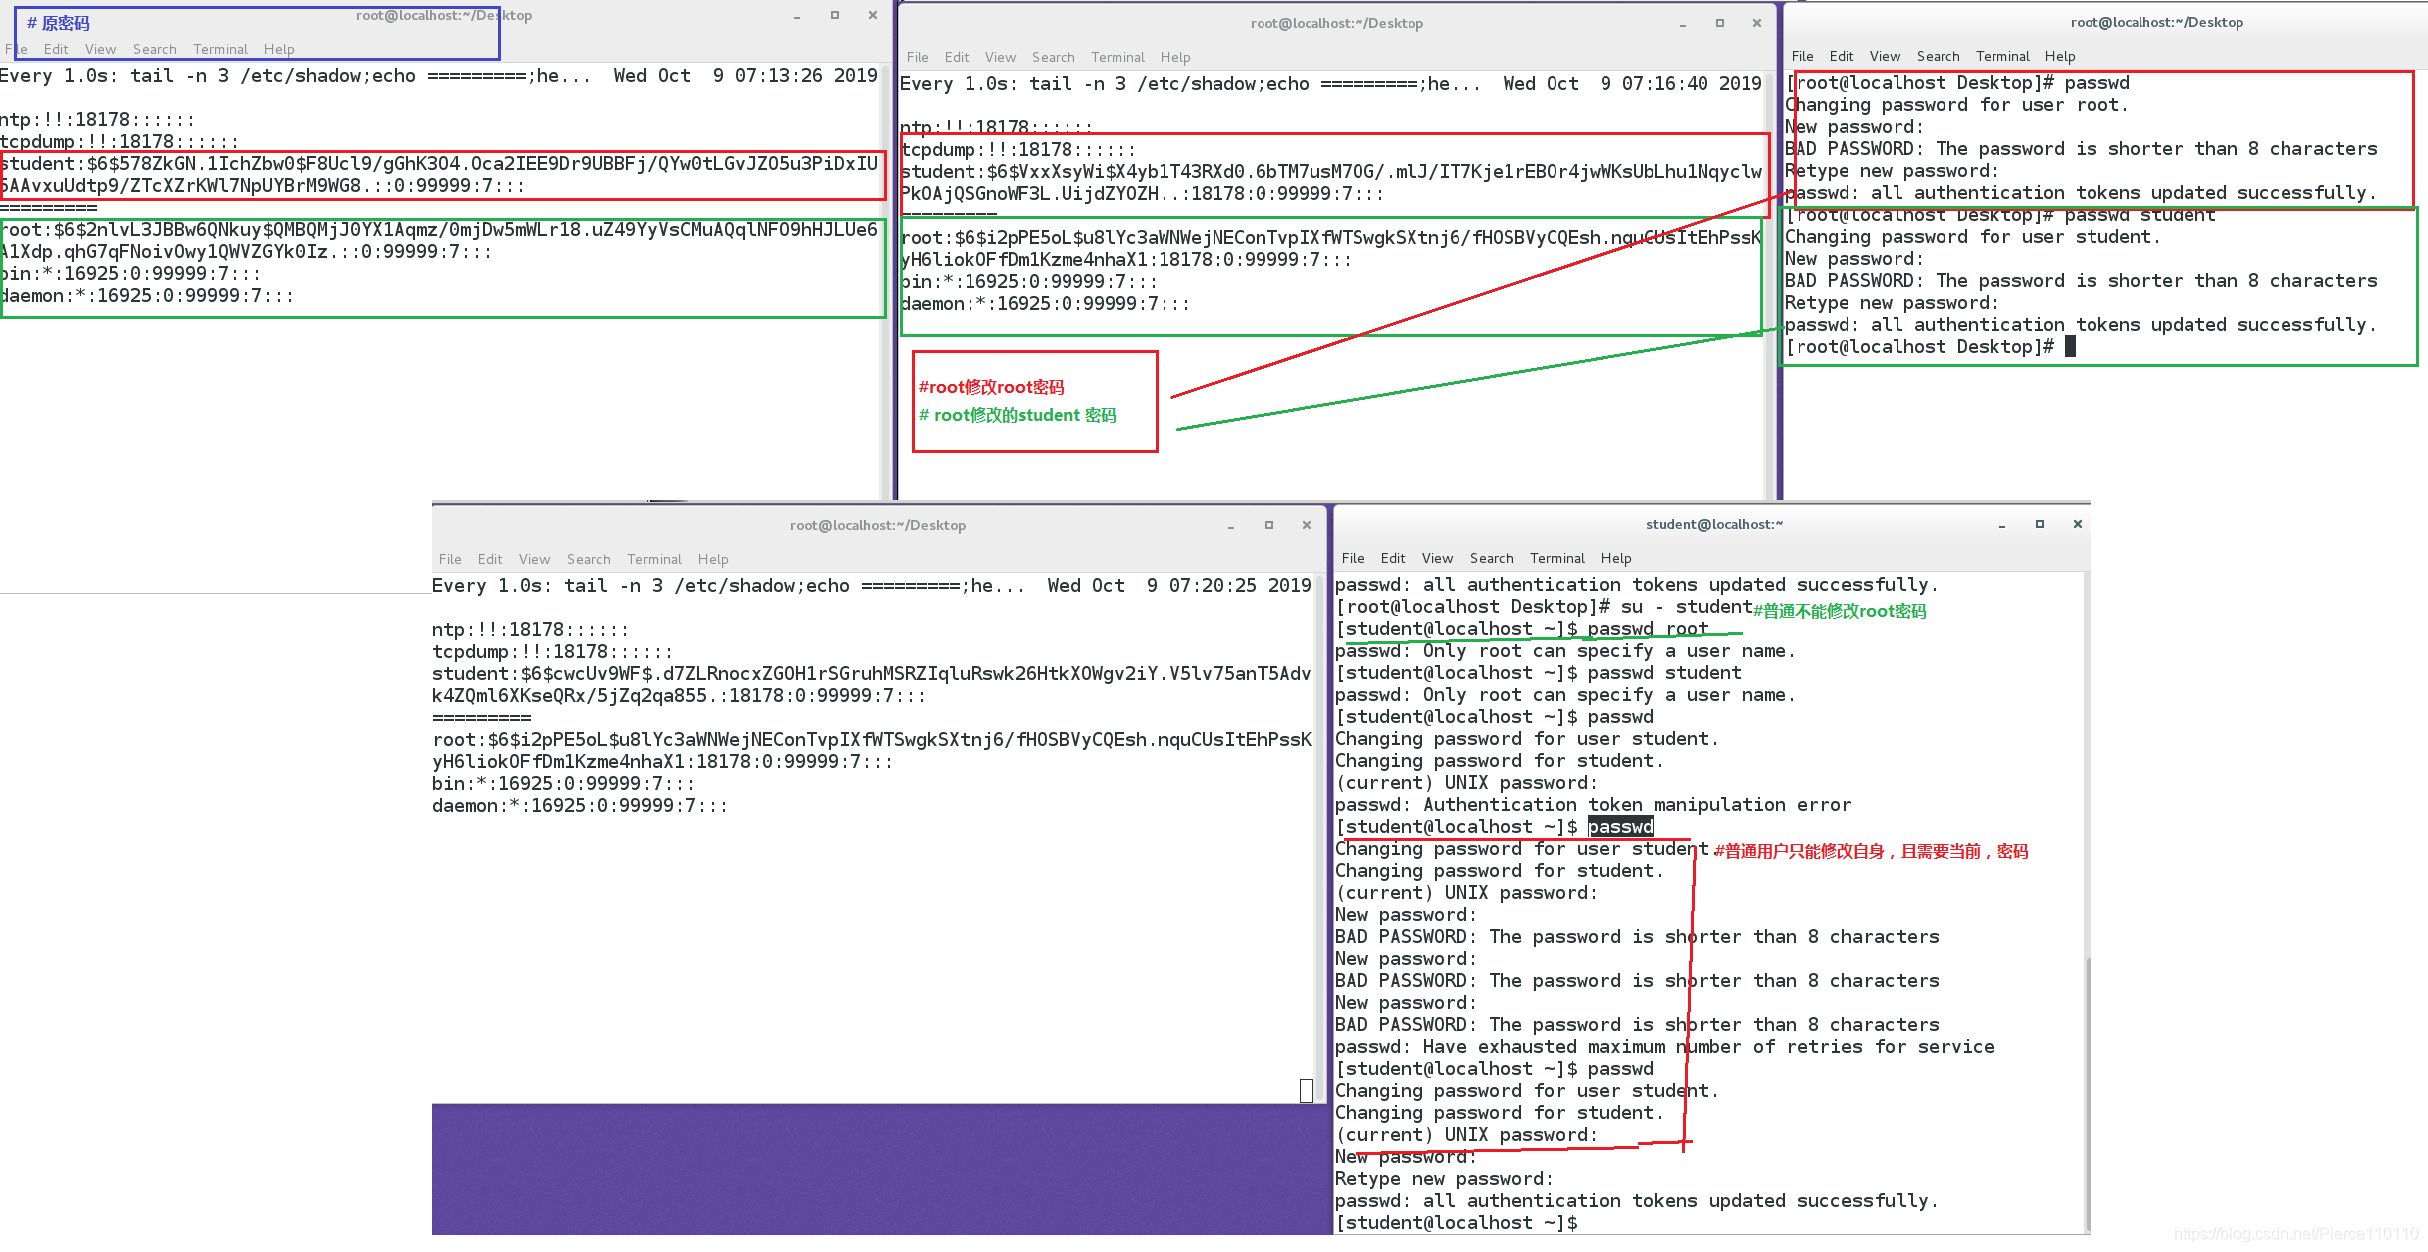The width and height of the screenshot is (2428, 1252).
Task: Open Help menu in top-right terminal
Action: pos(2060,56)
